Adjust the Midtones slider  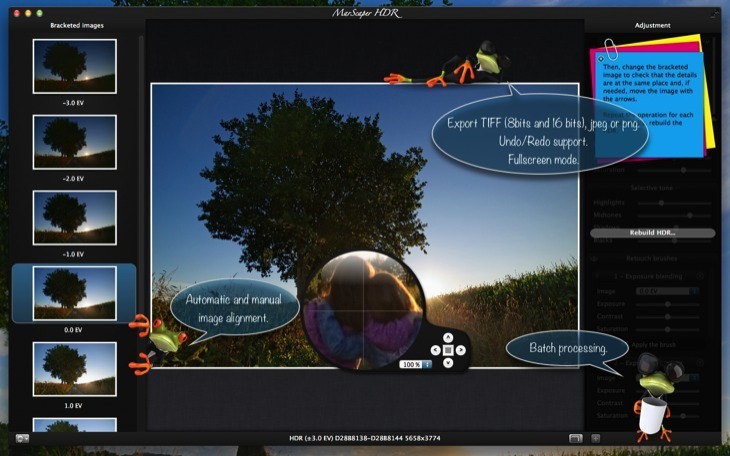point(674,216)
